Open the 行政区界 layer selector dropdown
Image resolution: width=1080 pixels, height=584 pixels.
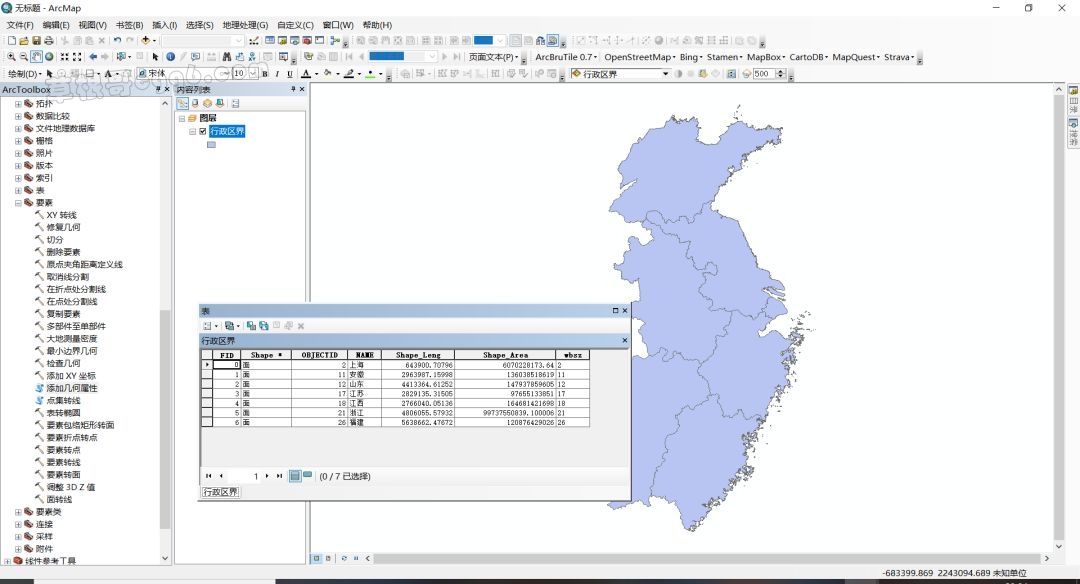click(x=665, y=74)
